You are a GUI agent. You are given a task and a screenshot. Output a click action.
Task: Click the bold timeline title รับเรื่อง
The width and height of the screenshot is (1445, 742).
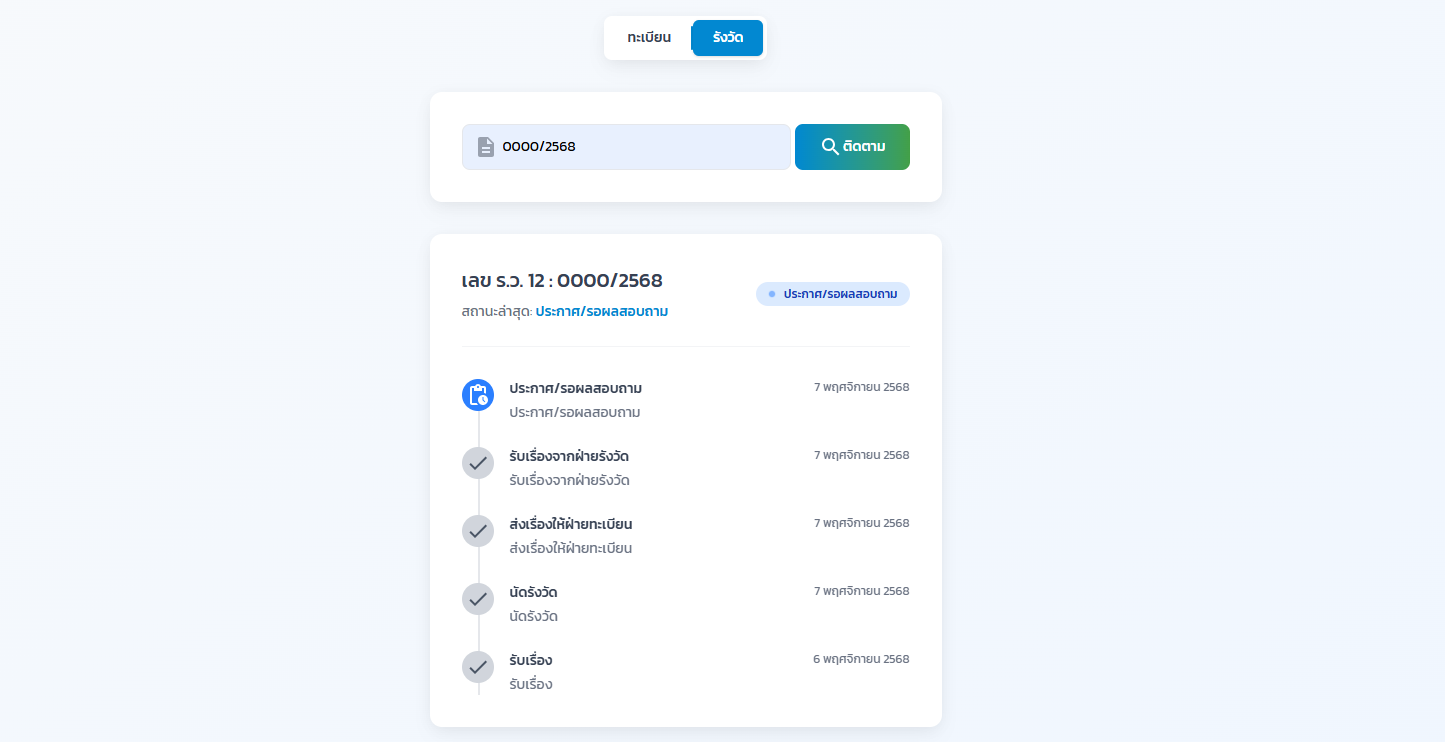(x=531, y=660)
